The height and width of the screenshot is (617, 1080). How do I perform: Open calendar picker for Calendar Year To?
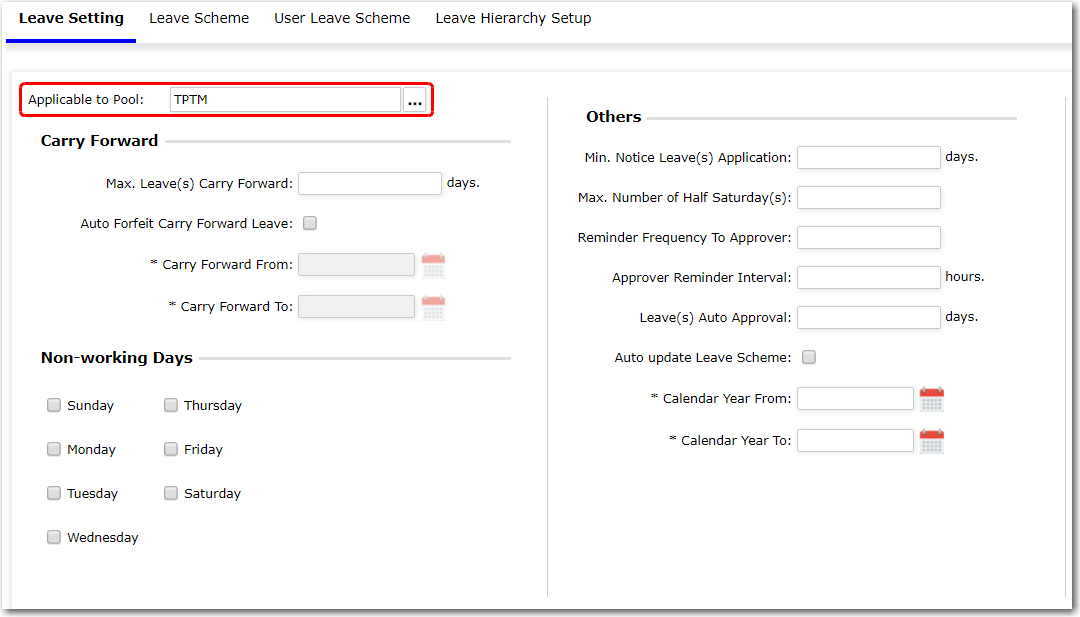[931, 441]
